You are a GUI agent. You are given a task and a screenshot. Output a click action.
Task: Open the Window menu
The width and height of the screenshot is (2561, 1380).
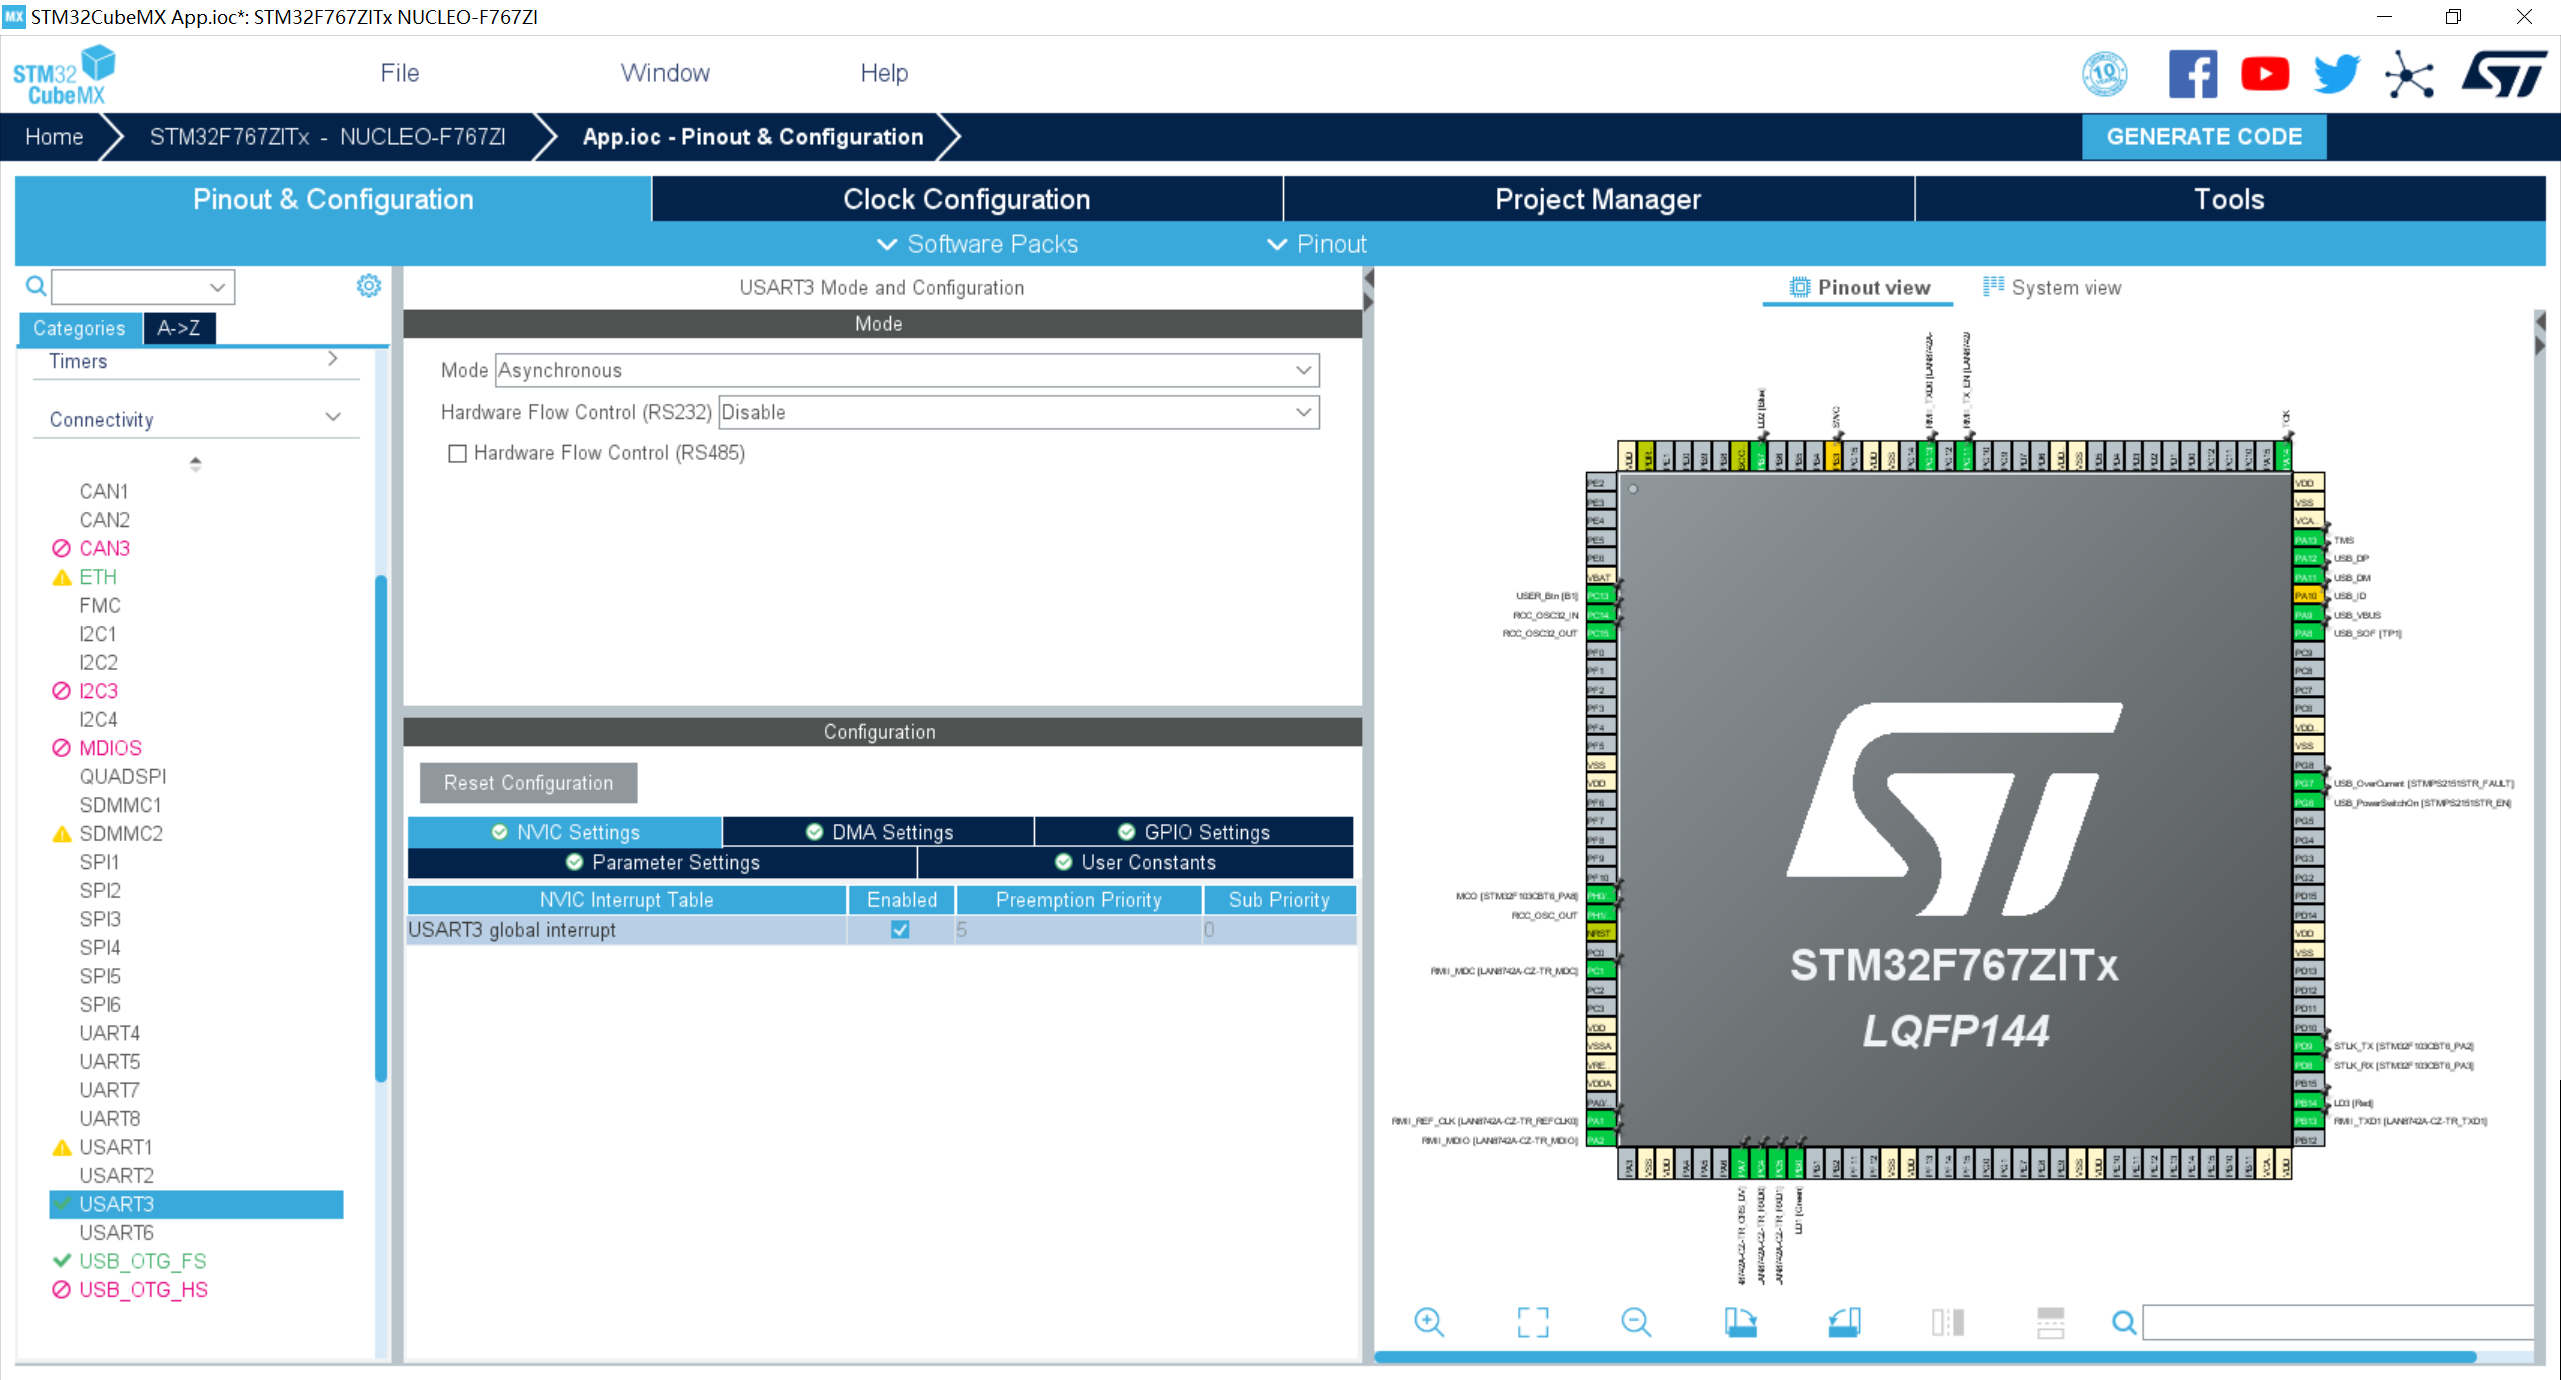pyautogui.click(x=665, y=73)
